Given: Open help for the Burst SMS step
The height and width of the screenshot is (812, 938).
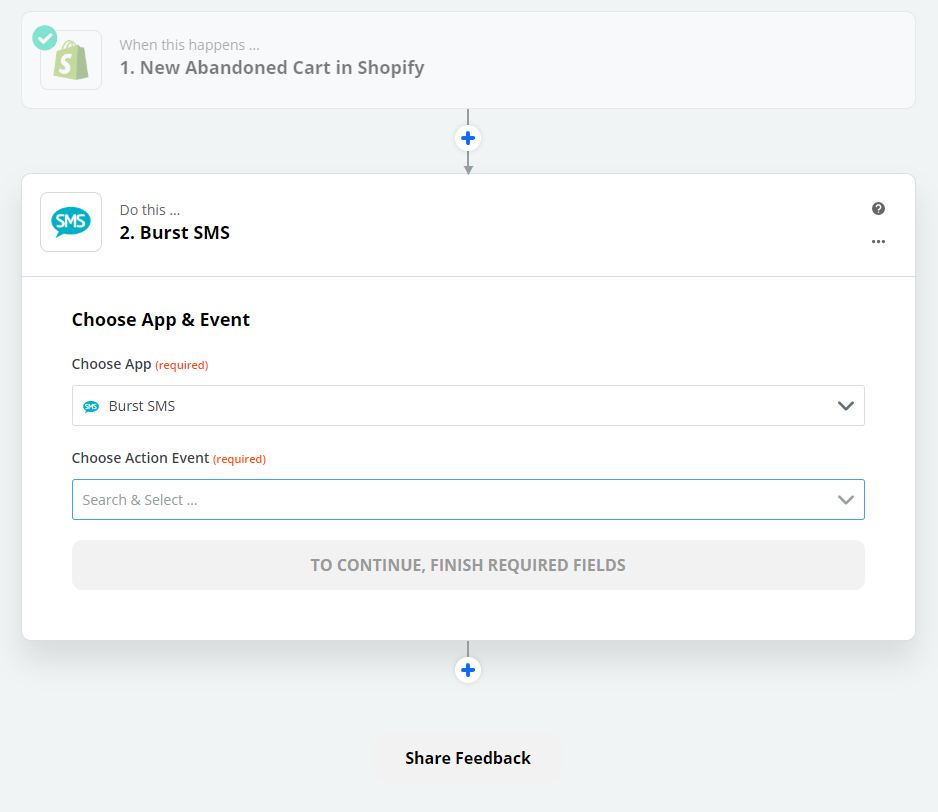Looking at the screenshot, I should [878, 208].
